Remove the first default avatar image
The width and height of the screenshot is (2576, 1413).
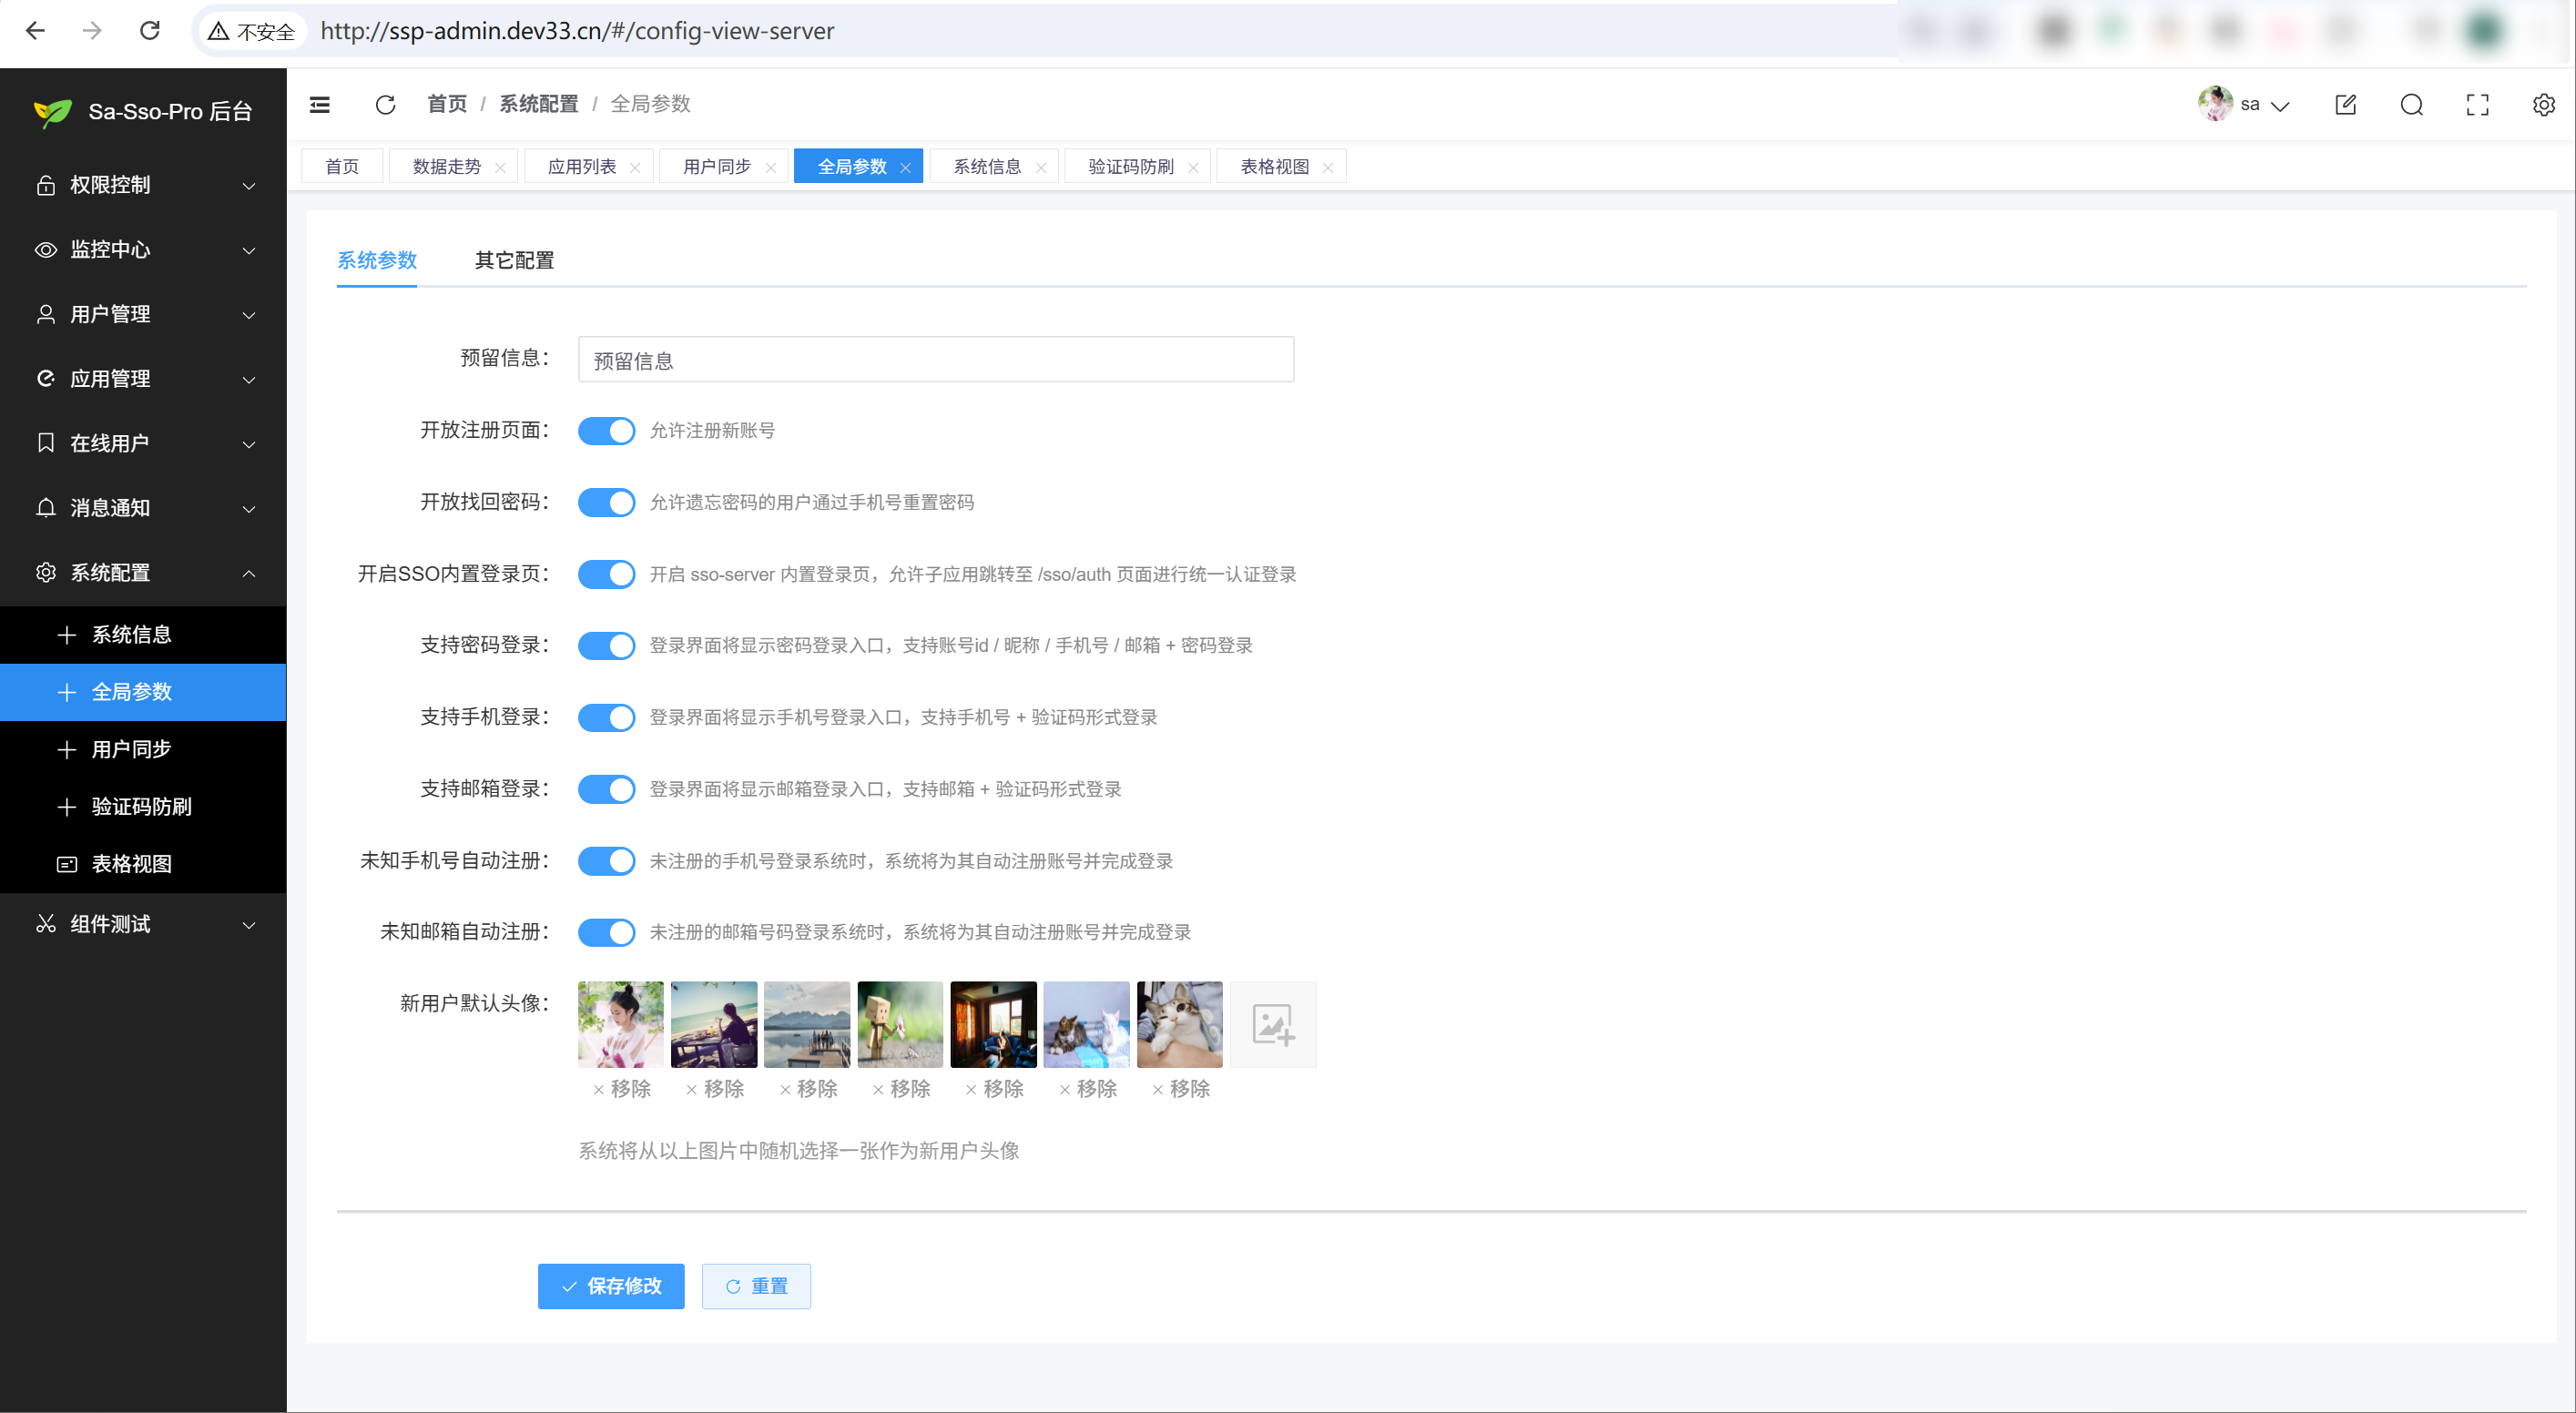621,1089
